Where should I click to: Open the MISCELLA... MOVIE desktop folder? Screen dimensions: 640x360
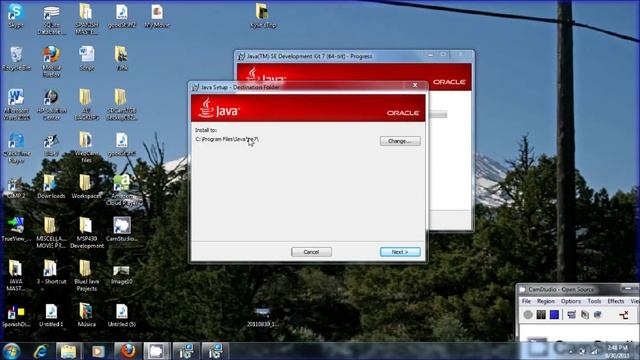(51, 233)
